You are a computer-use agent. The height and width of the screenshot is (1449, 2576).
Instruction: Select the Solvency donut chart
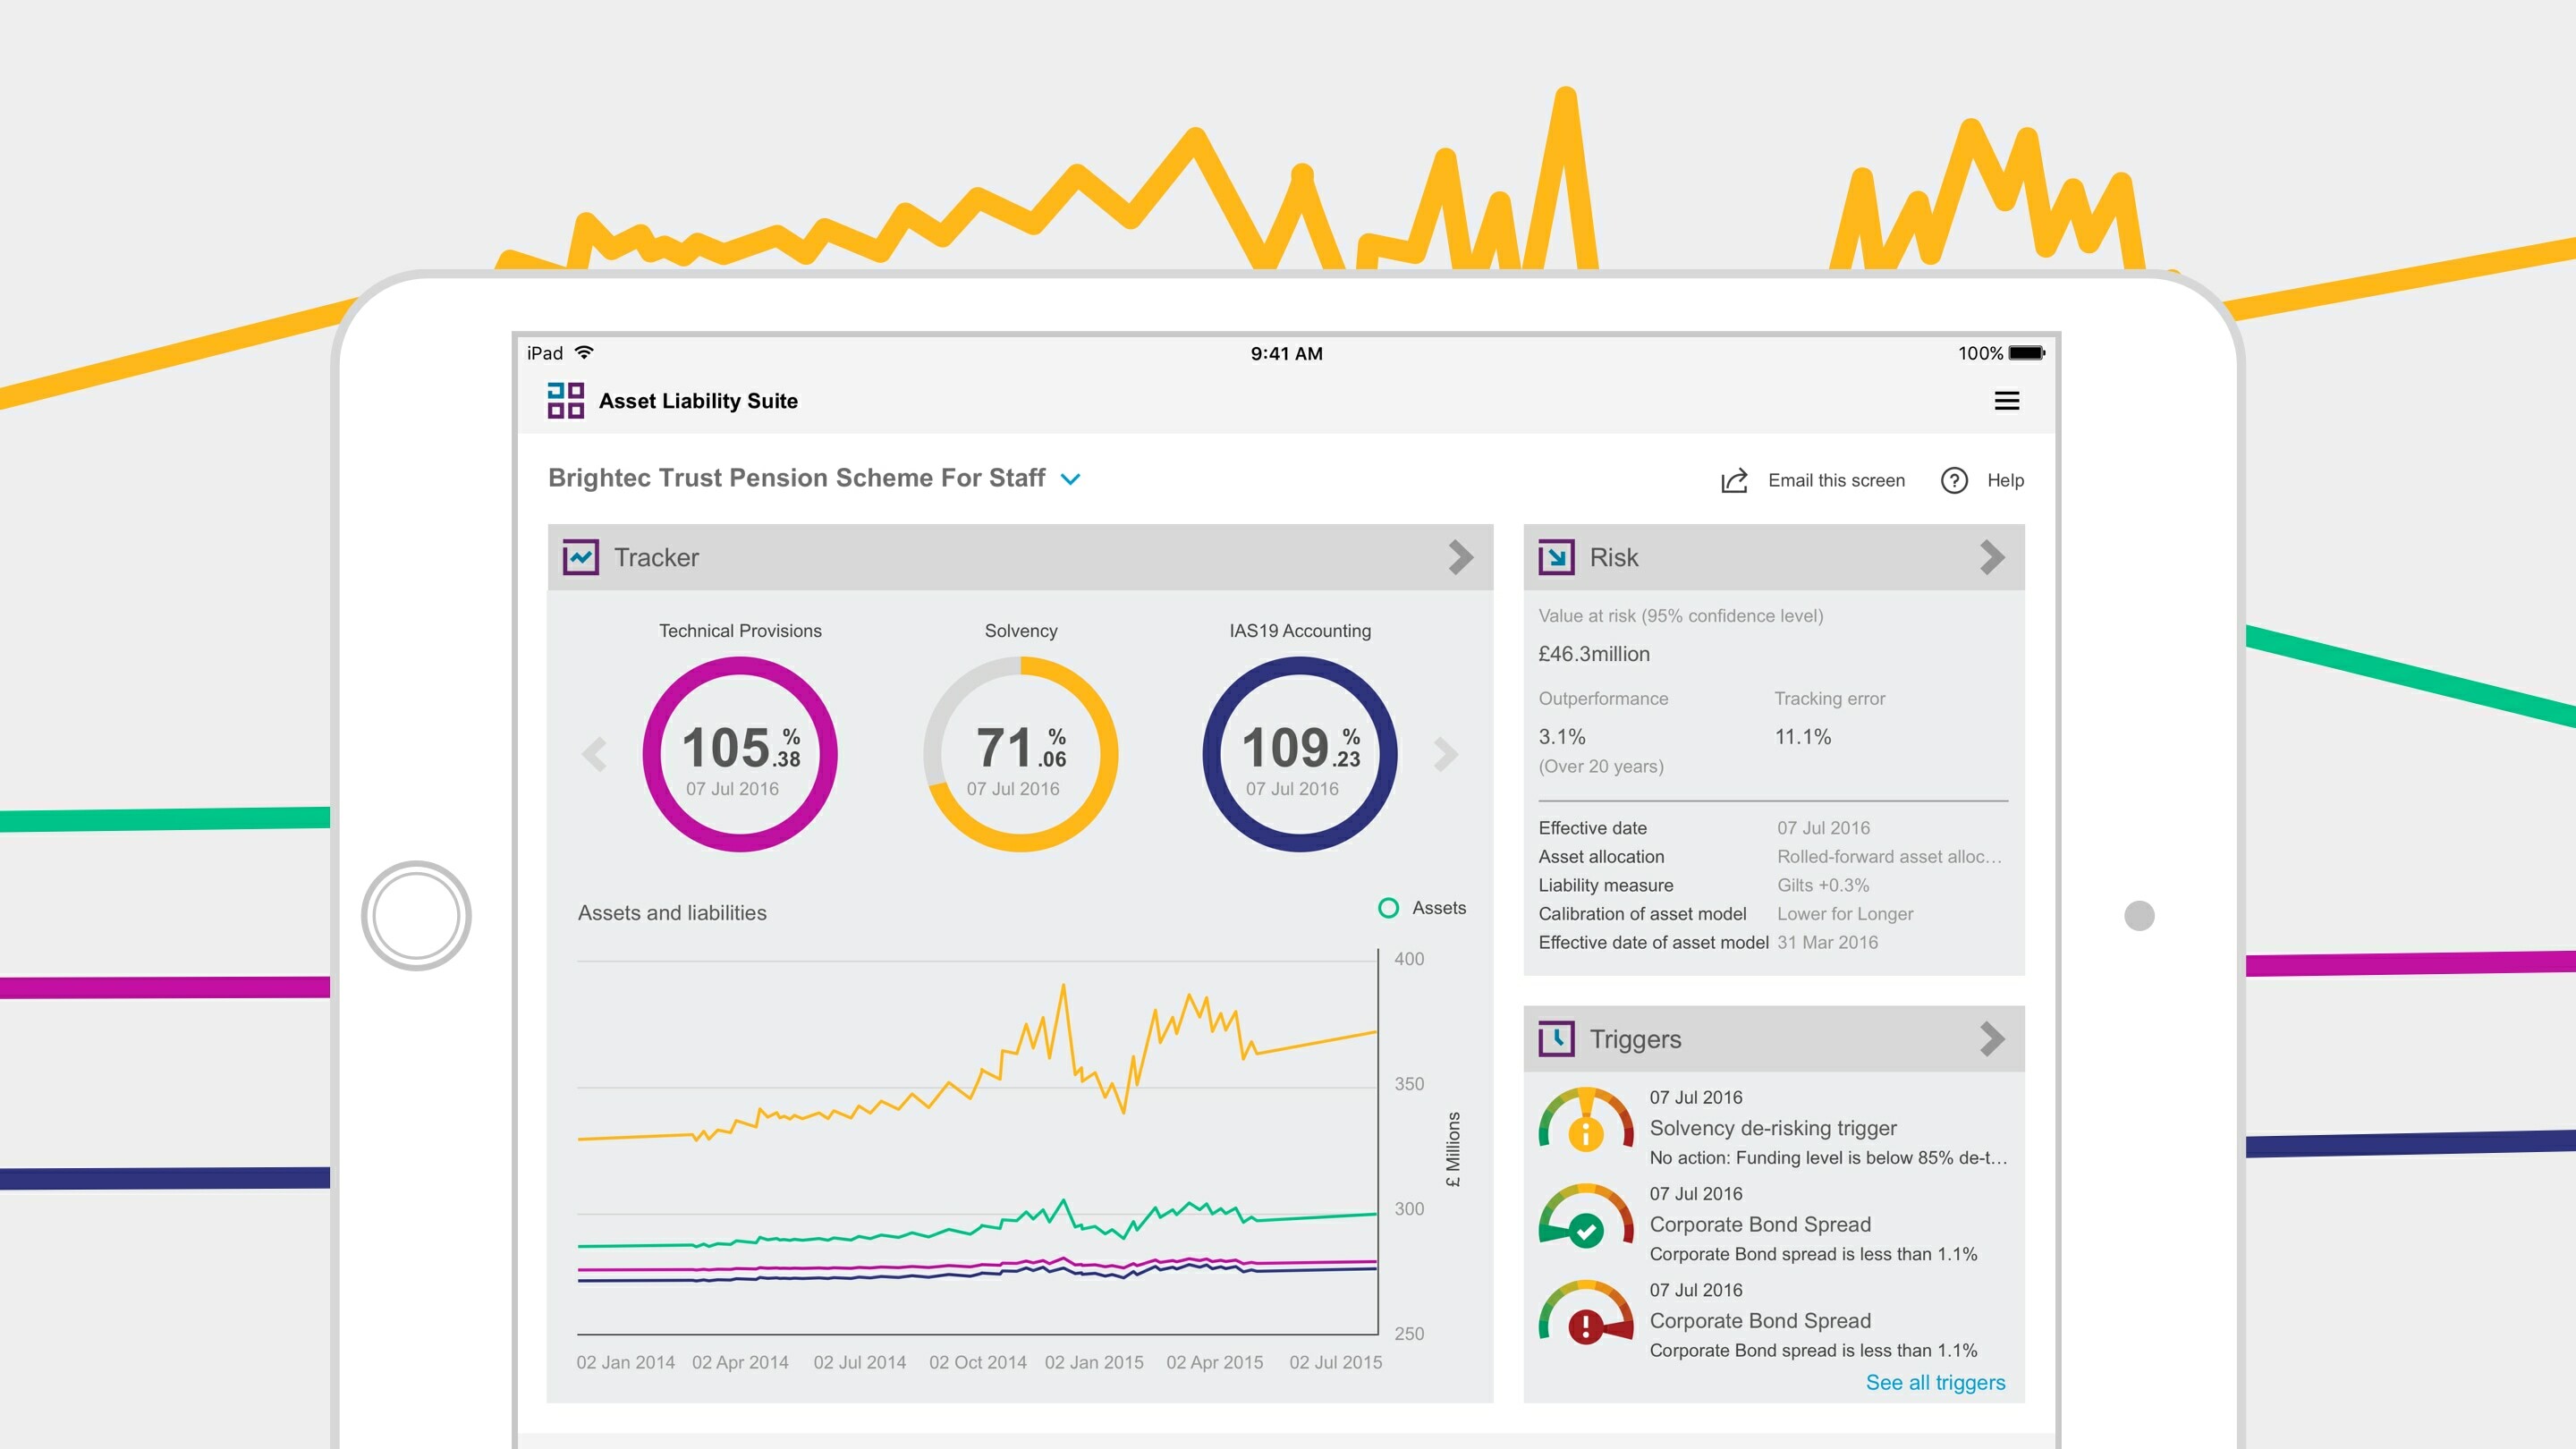click(1021, 755)
